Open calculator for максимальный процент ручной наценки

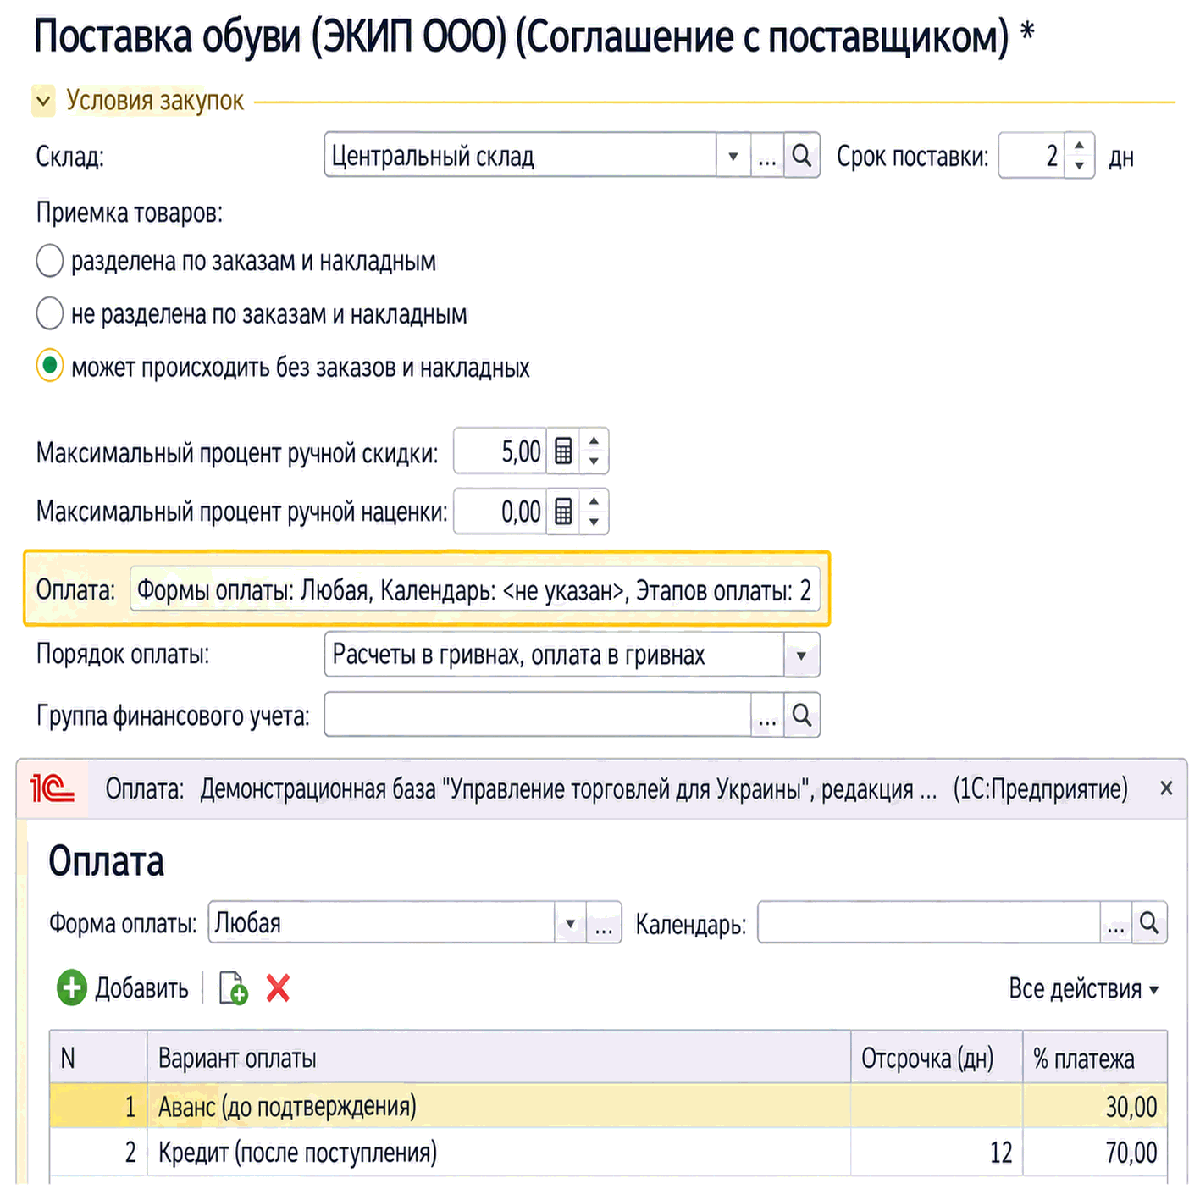[563, 512]
